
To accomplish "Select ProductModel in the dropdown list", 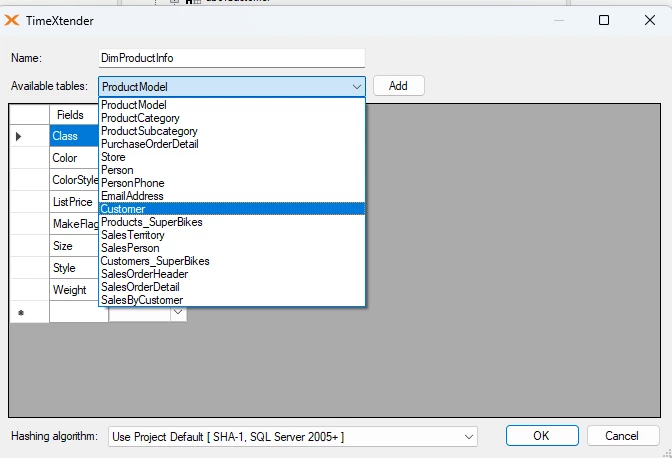I will point(231,105).
